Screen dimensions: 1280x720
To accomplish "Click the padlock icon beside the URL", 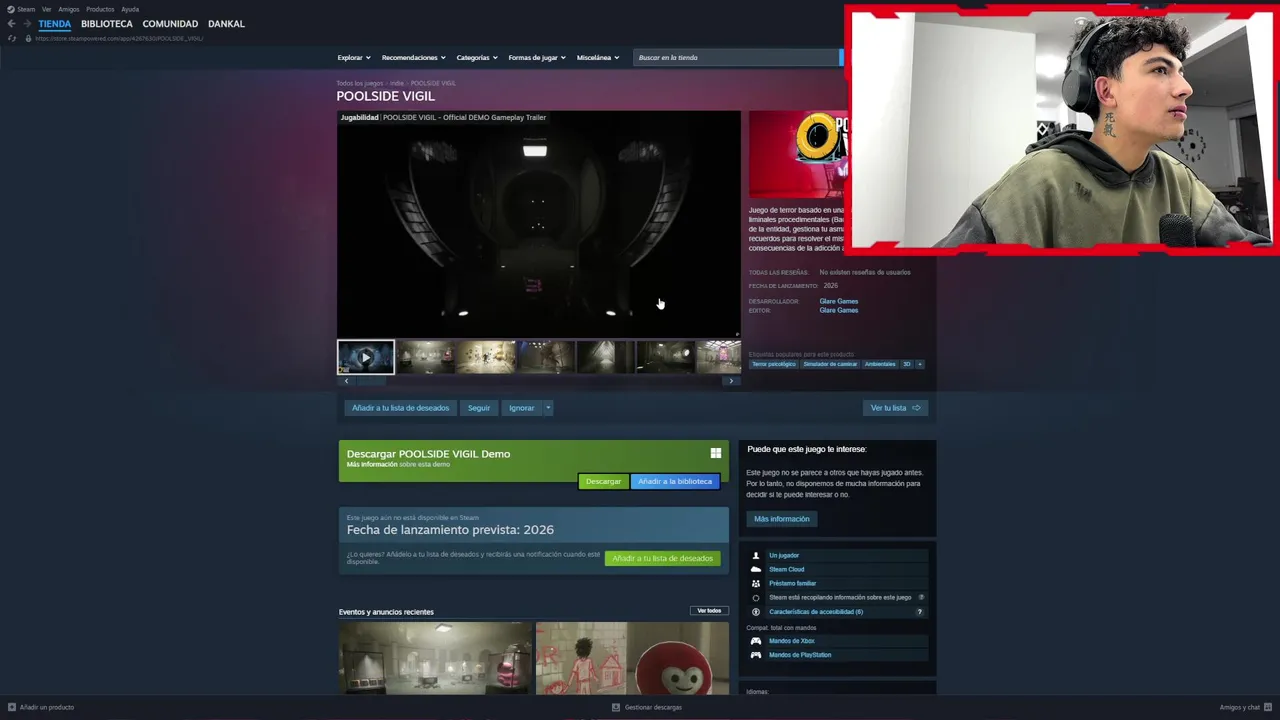I will 28,38.
